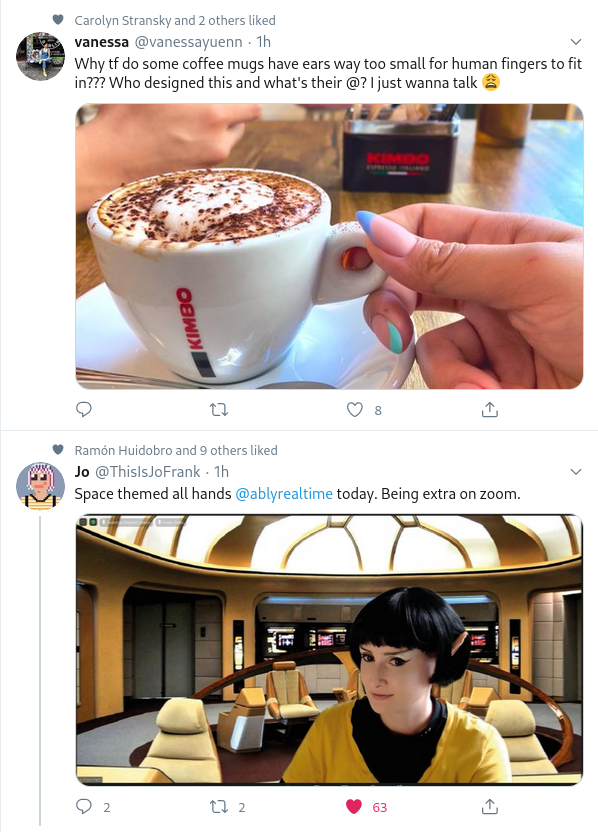Open the 1h timestamp on Jo's tweet
This screenshot has width=598, height=832.
[221, 471]
